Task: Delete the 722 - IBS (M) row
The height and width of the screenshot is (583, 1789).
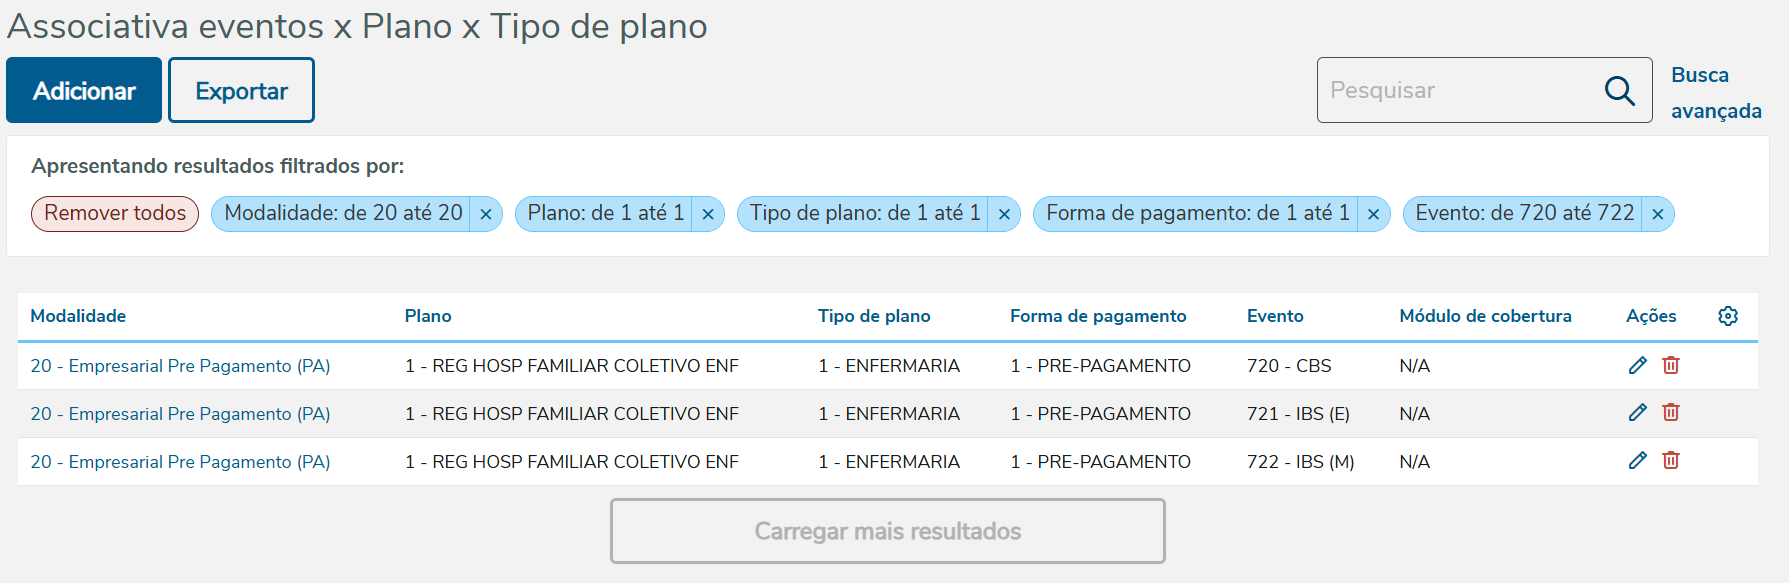Action: pyautogui.click(x=1671, y=460)
